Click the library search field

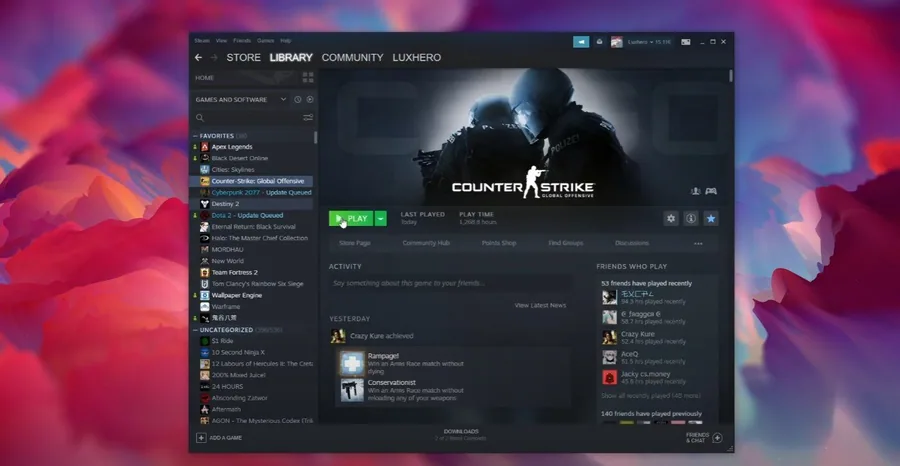249,118
